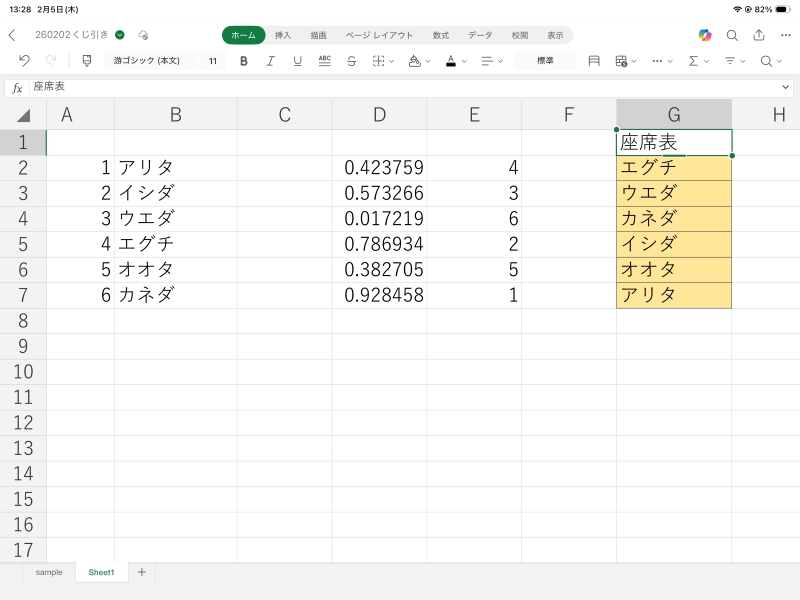Open the fill color bucket picker
Screen dimensions: 800x600
point(418,61)
